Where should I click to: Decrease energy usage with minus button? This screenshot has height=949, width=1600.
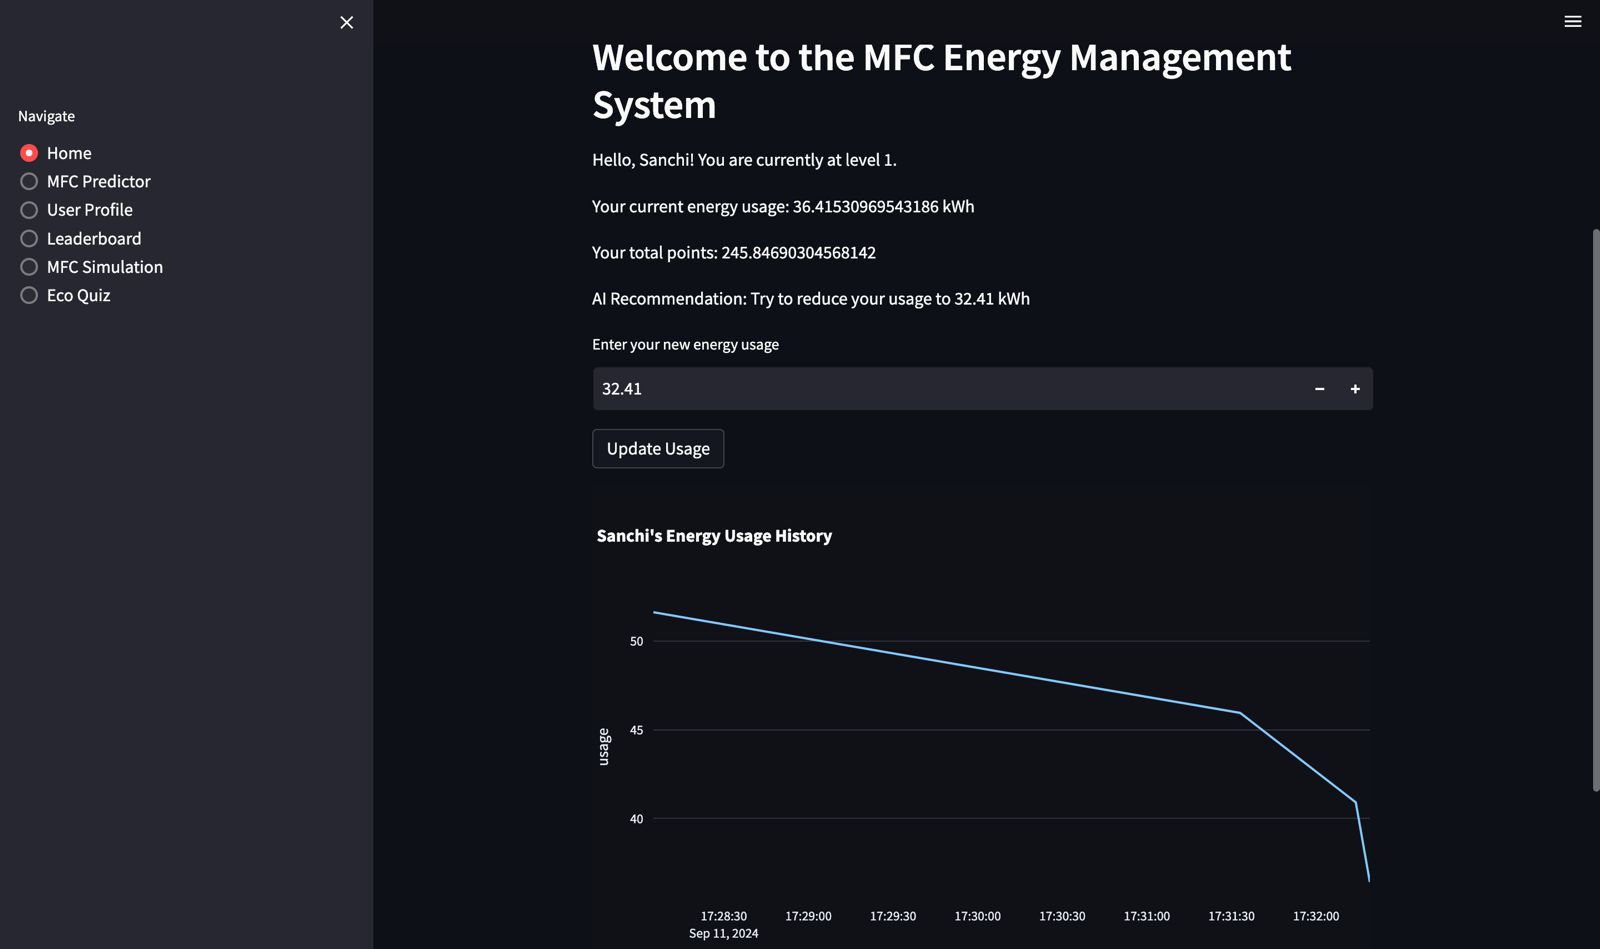coord(1319,389)
